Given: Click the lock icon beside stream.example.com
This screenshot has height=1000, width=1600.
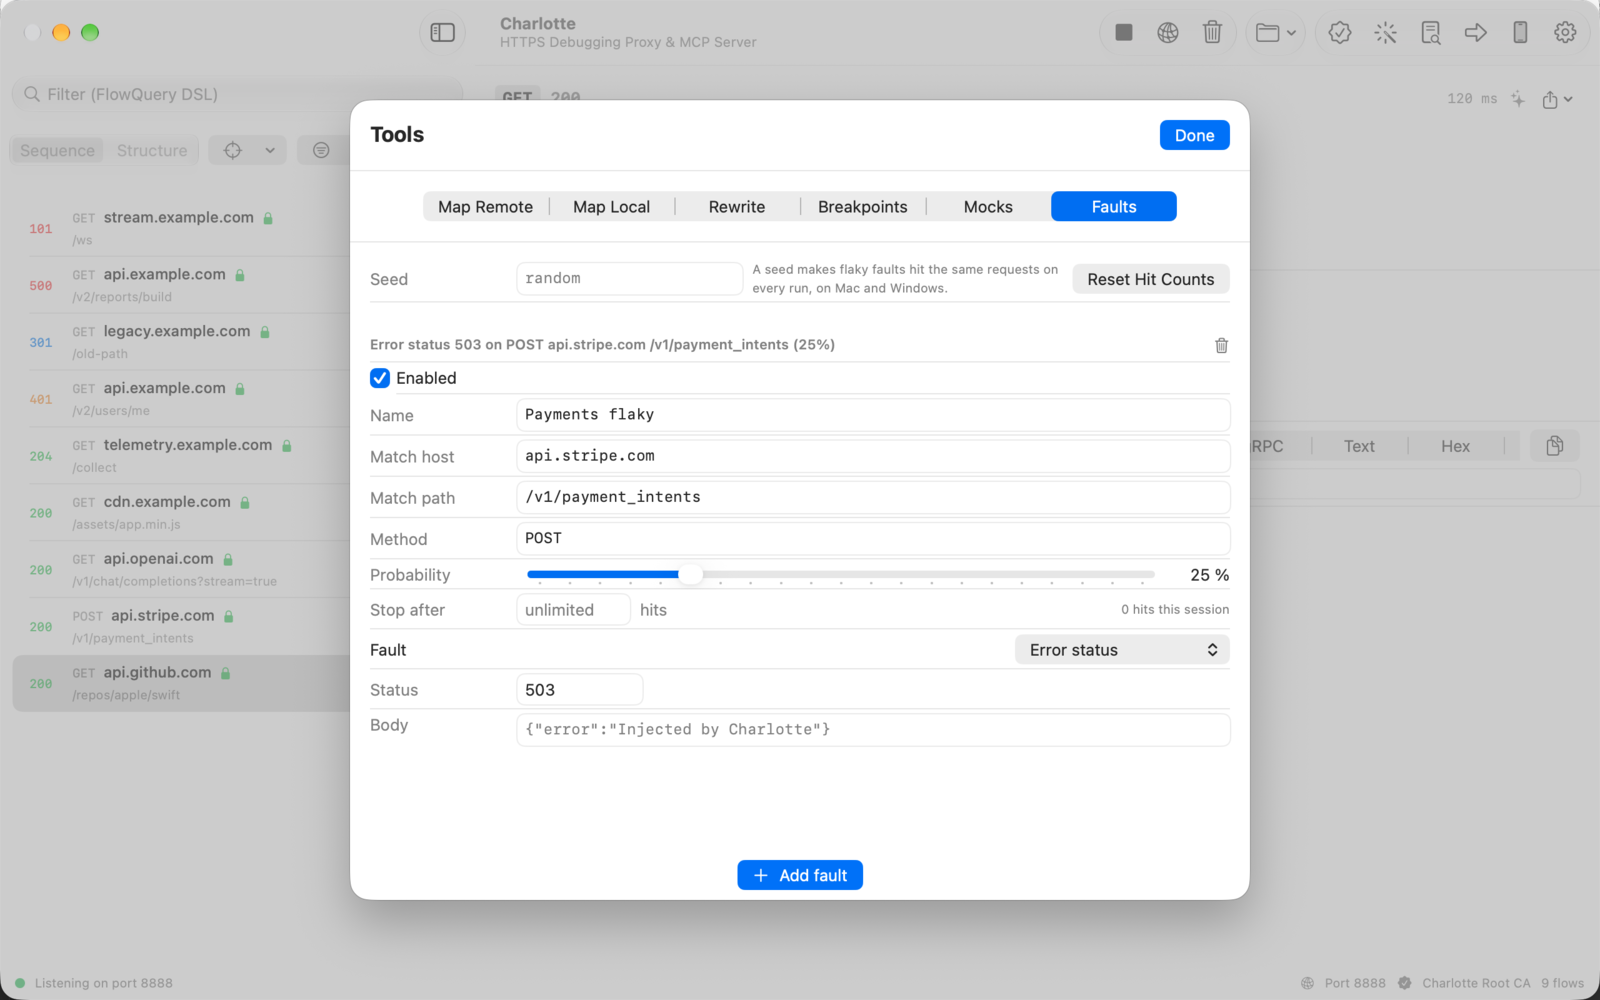Looking at the screenshot, I should click(268, 218).
